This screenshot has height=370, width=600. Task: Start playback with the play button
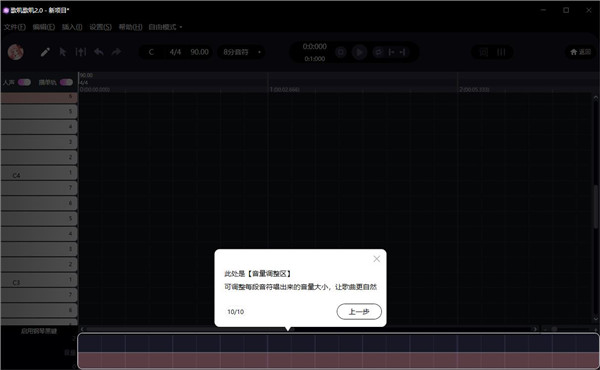pos(359,52)
